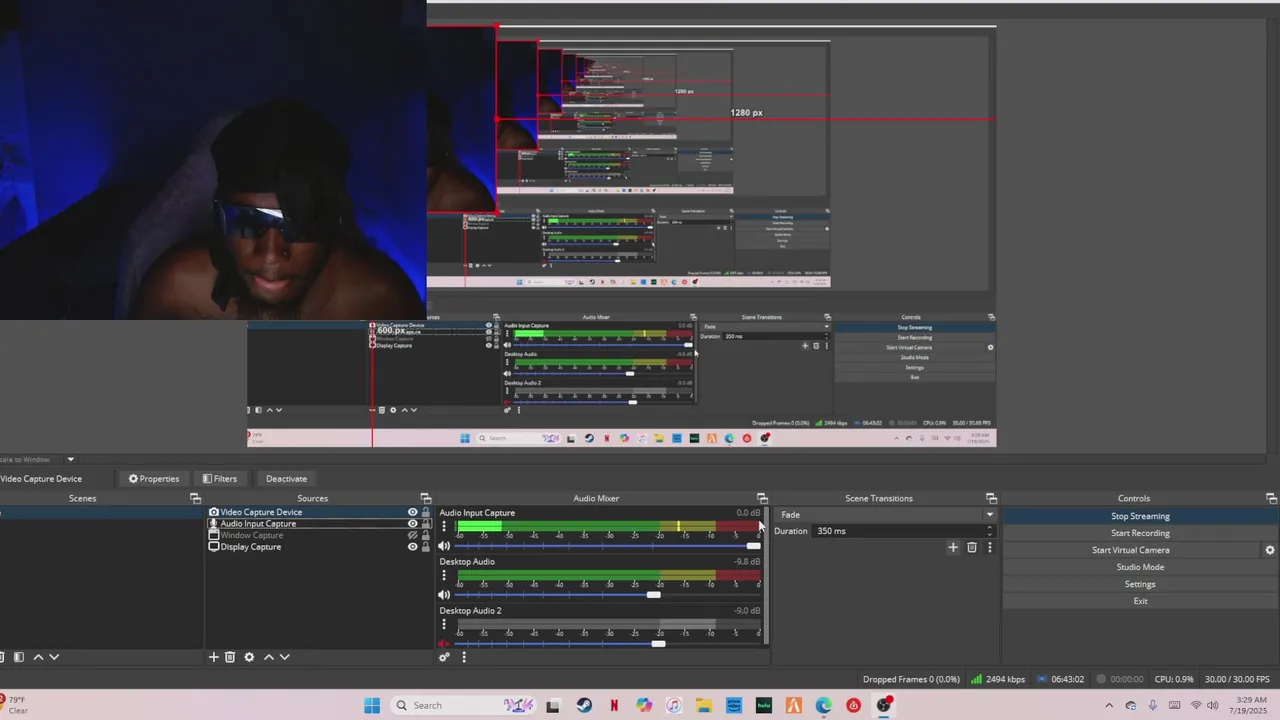
Task: Open transition properties dots menu
Action: pyautogui.click(x=989, y=547)
